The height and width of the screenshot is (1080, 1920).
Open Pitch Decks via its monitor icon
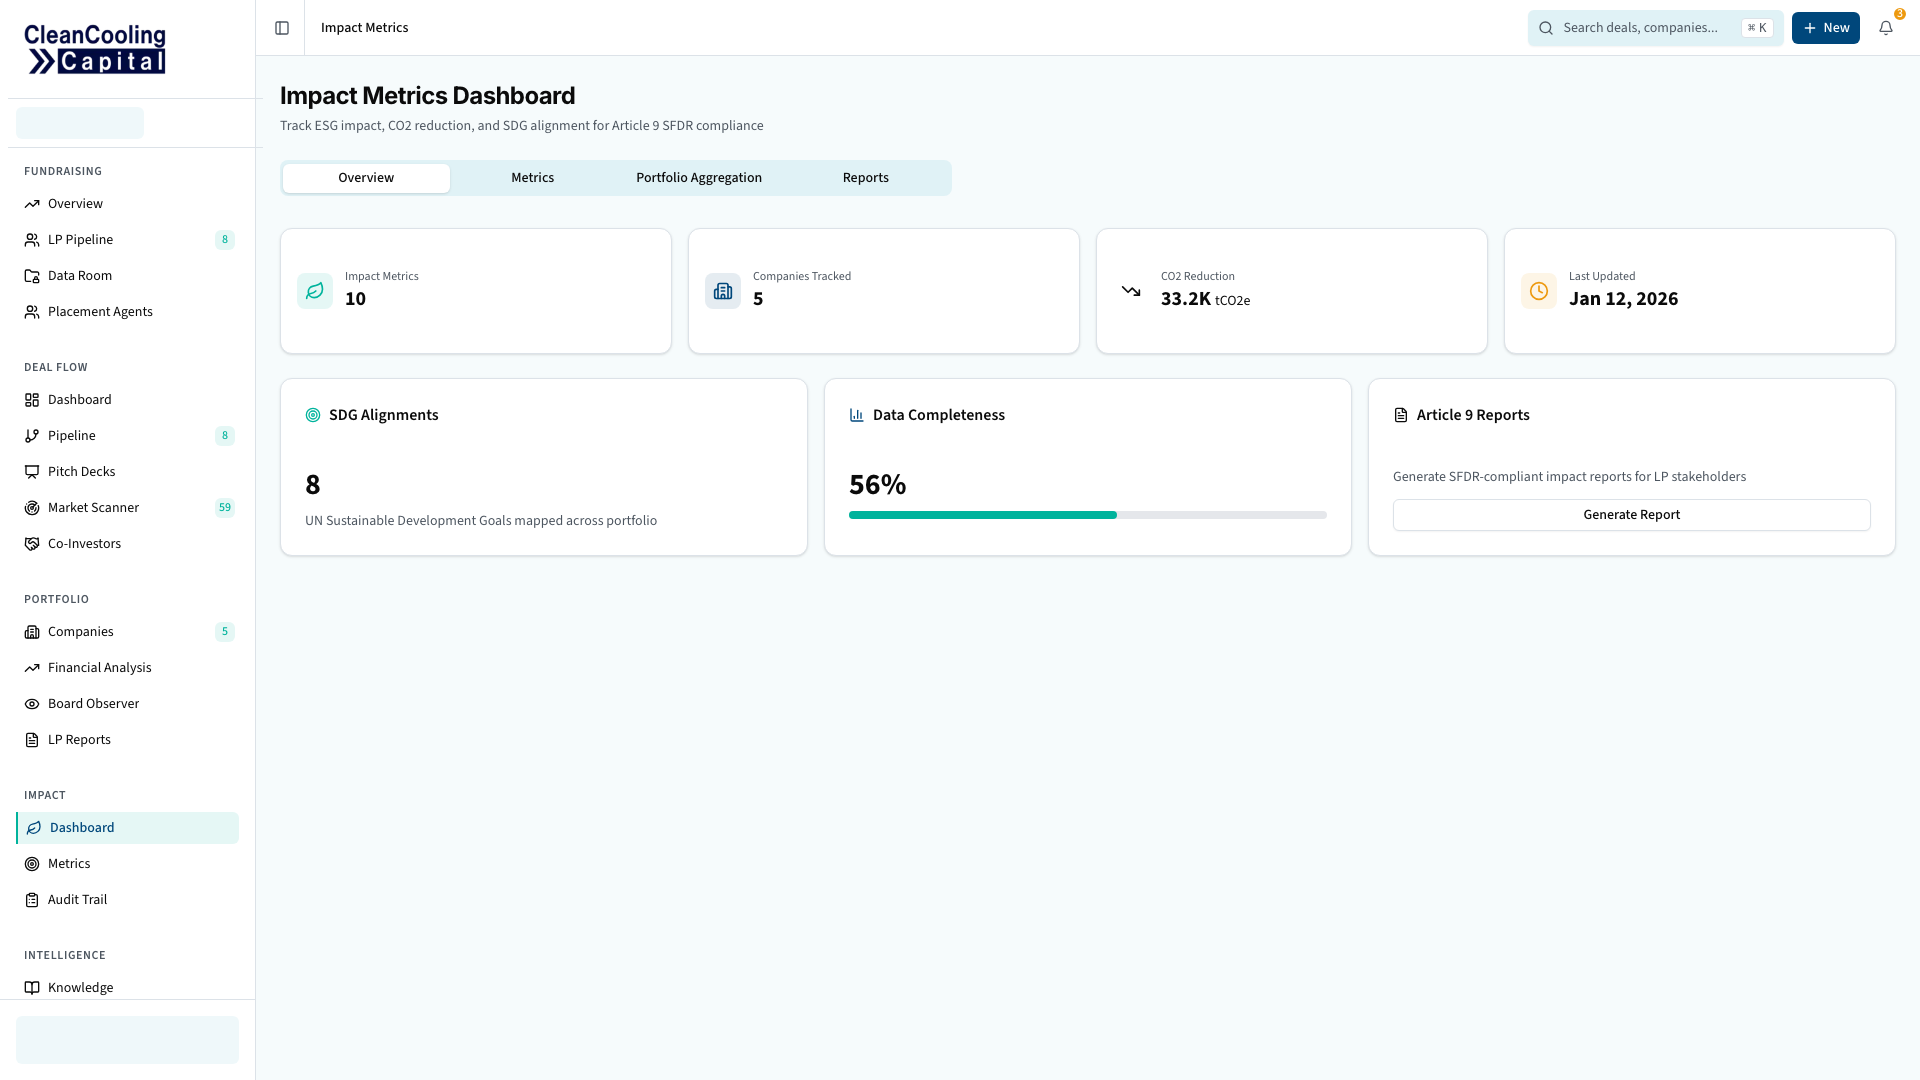point(31,471)
